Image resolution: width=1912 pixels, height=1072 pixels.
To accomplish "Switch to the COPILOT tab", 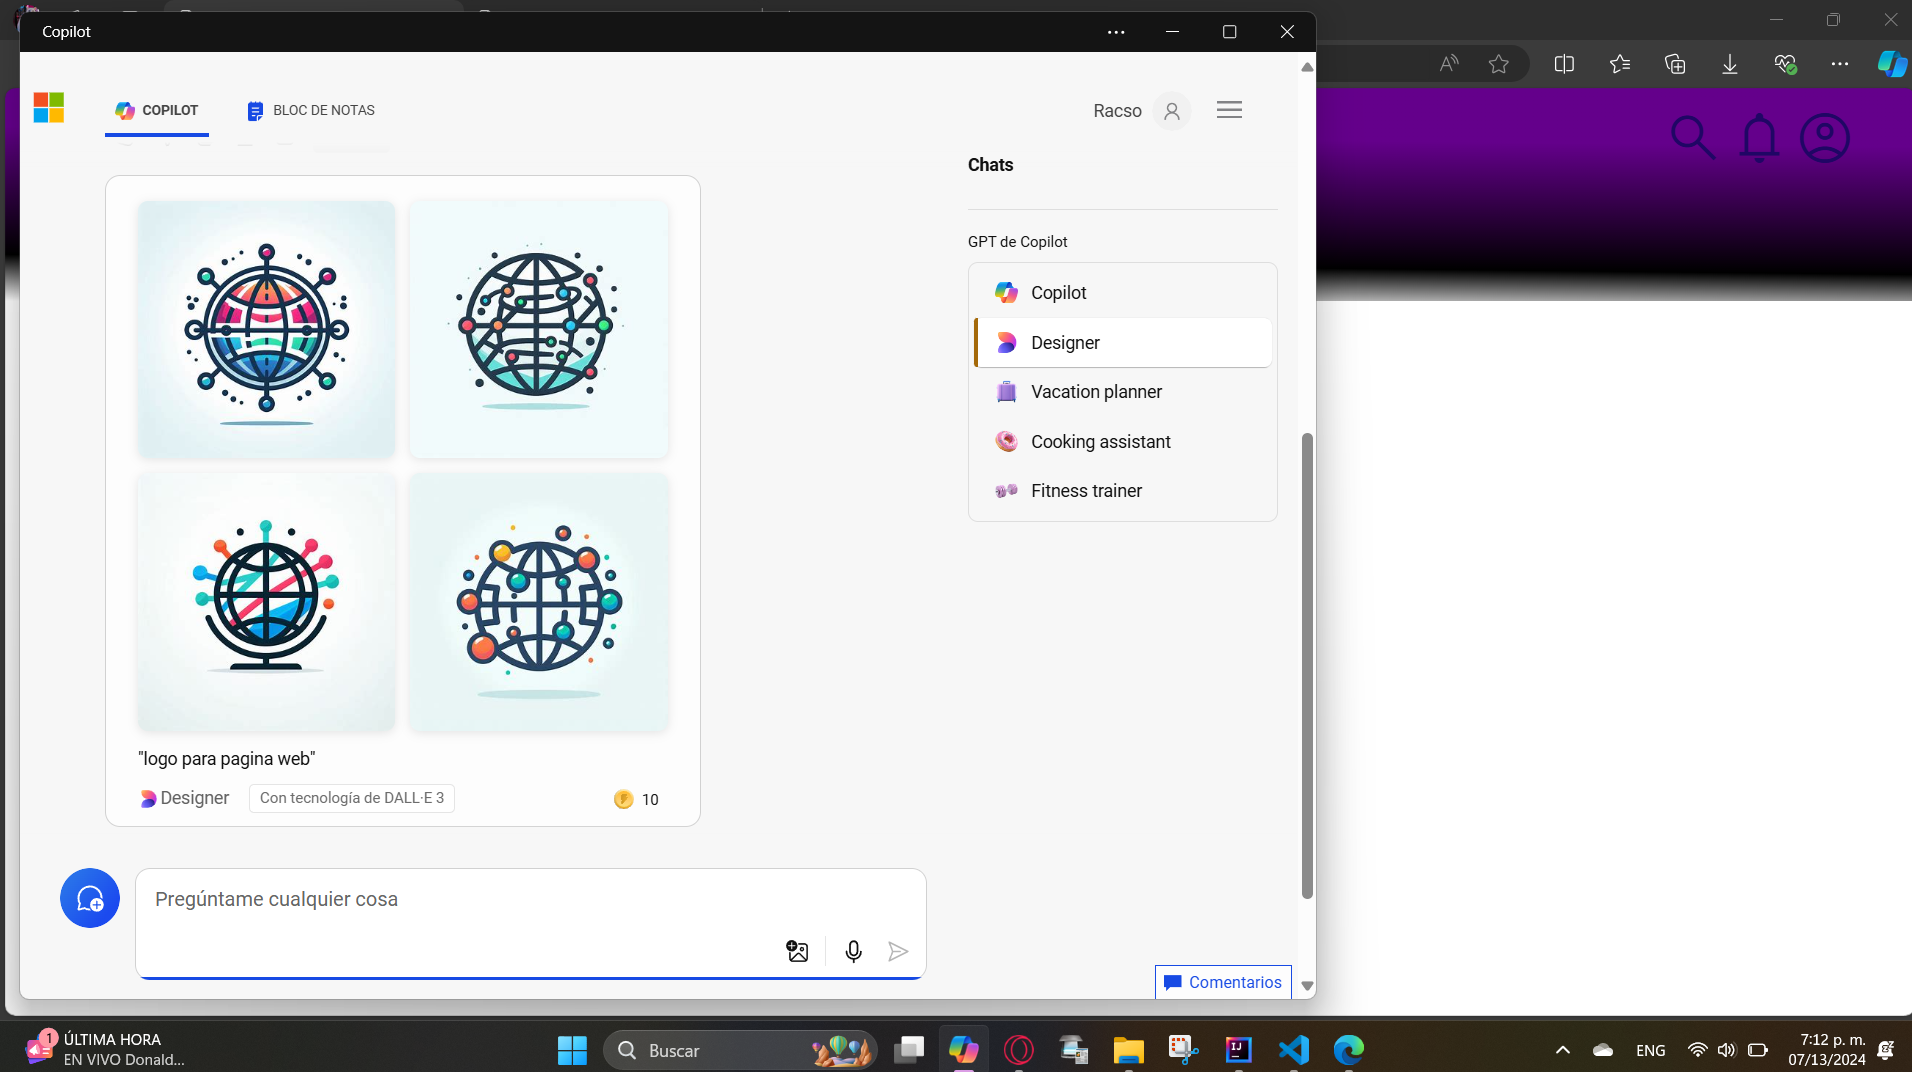I will 157,110.
